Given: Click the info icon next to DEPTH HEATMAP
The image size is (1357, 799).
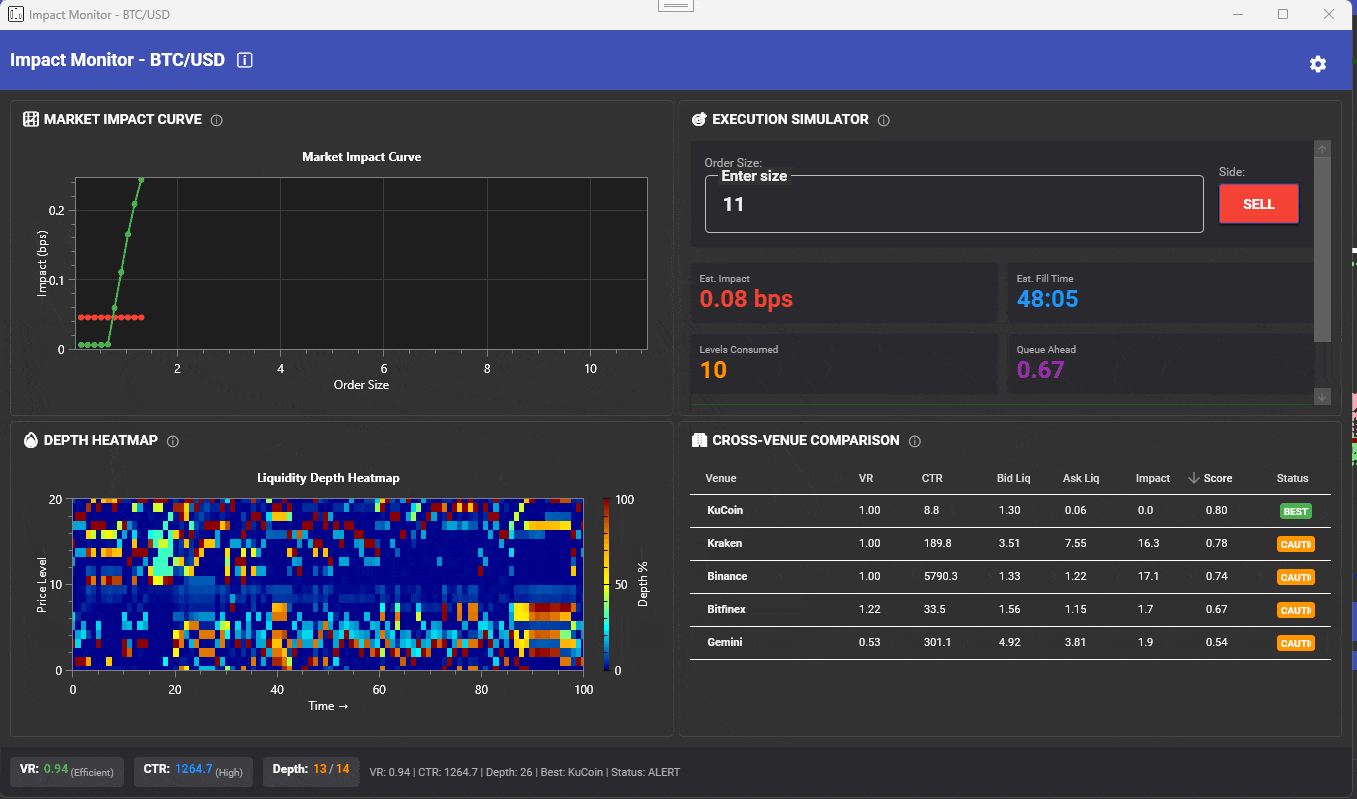Looking at the screenshot, I should pos(172,440).
